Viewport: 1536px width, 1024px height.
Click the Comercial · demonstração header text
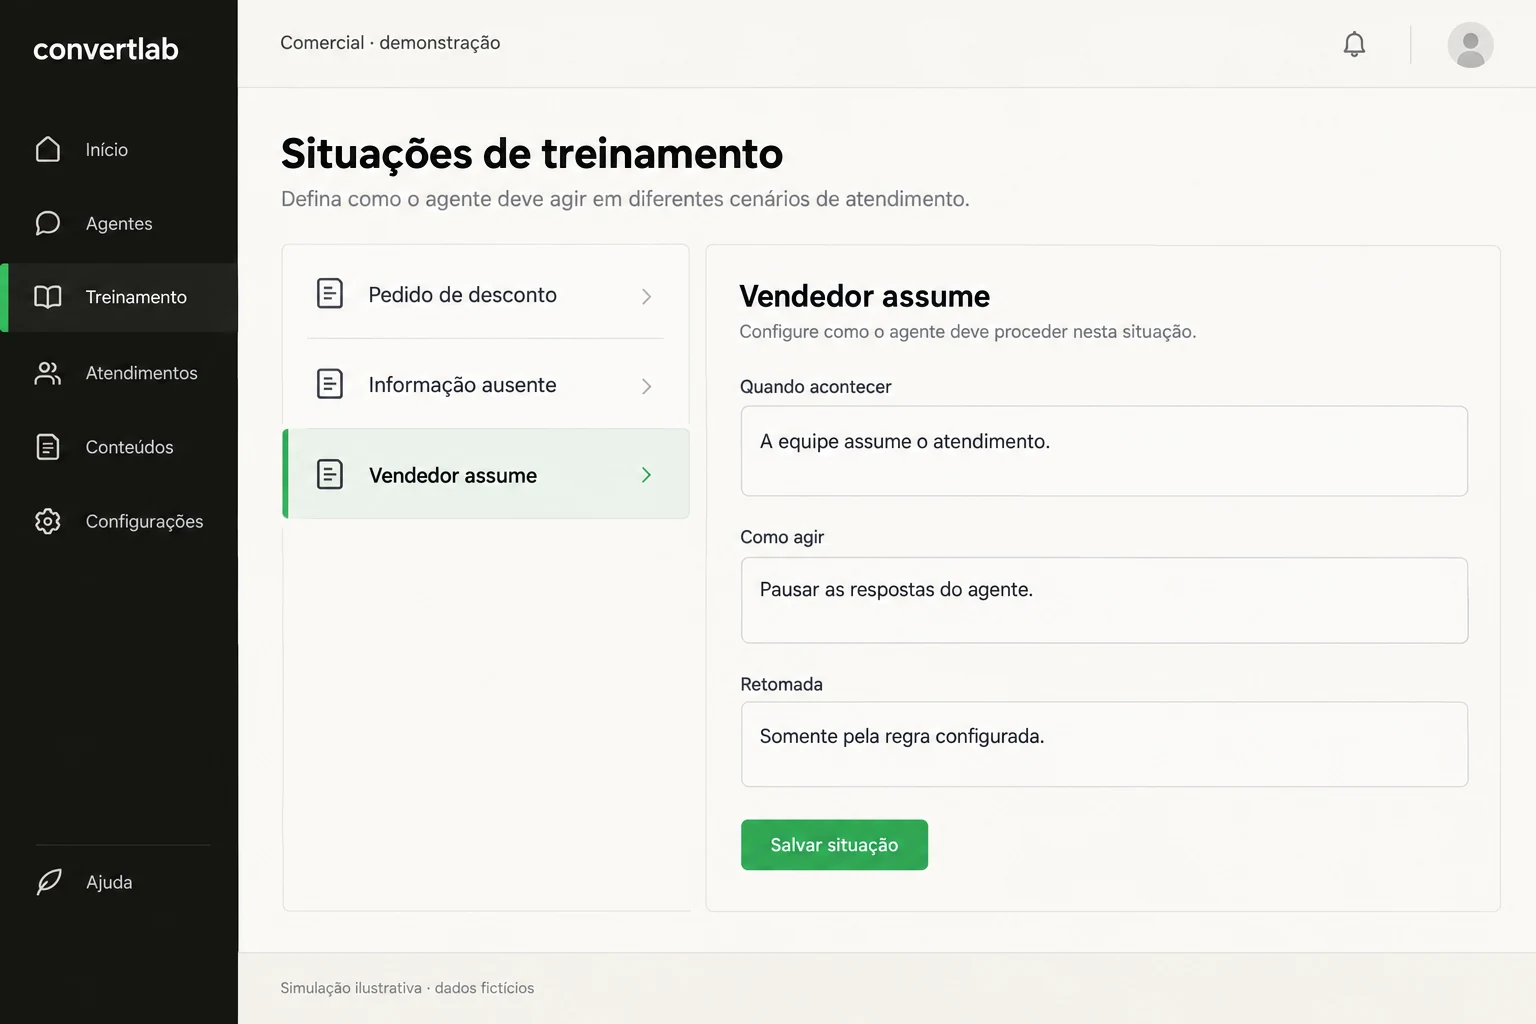[x=390, y=43]
